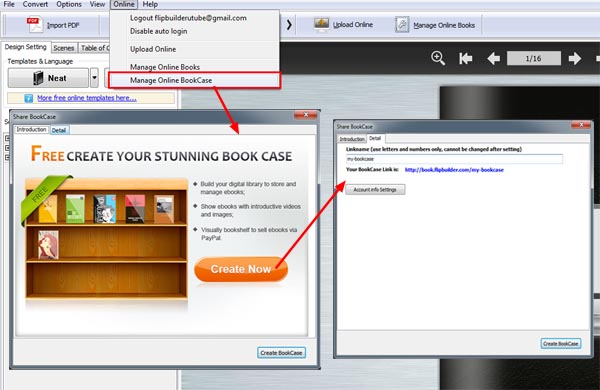The image size is (600, 390).
Task: Open Introduction tab in right Share BookCase
Action: pyautogui.click(x=352, y=139)
